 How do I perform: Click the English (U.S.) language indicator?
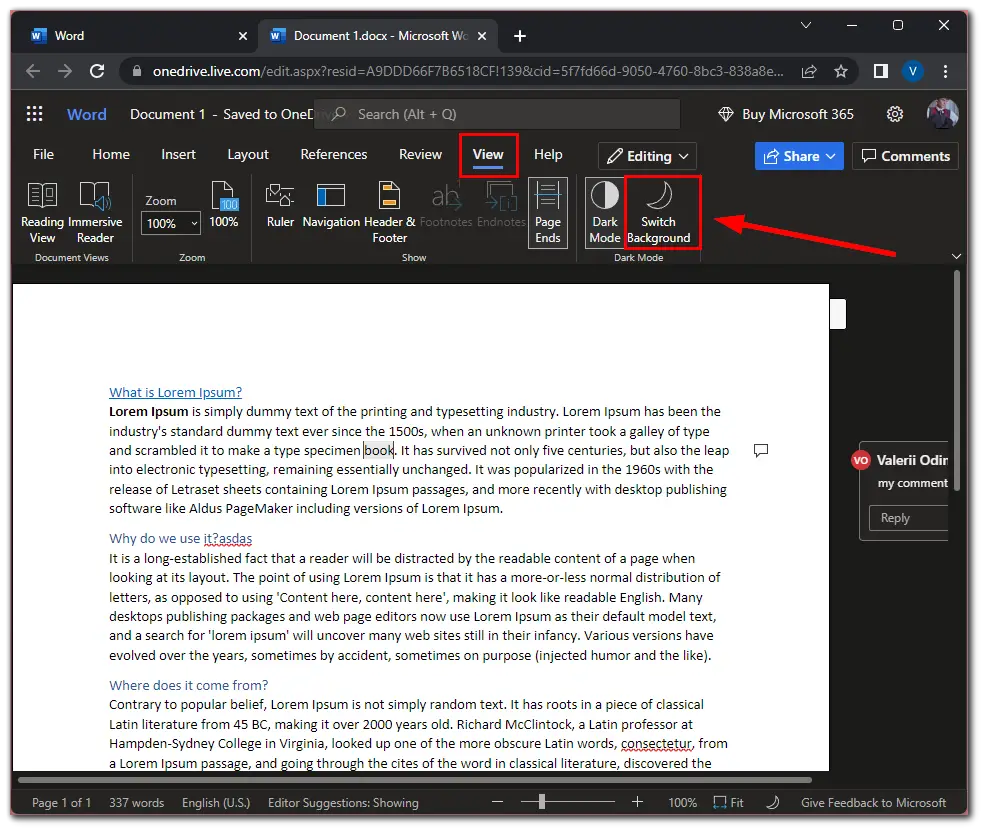[x=216, y=802]
